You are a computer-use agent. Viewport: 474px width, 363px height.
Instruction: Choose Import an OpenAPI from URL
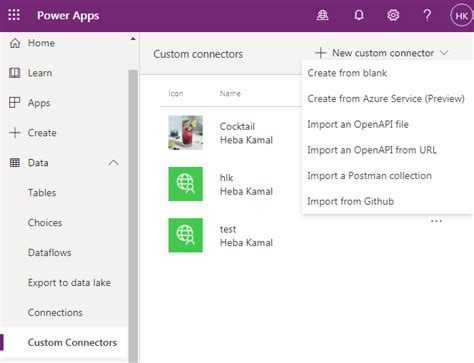[x=372, y=150]
